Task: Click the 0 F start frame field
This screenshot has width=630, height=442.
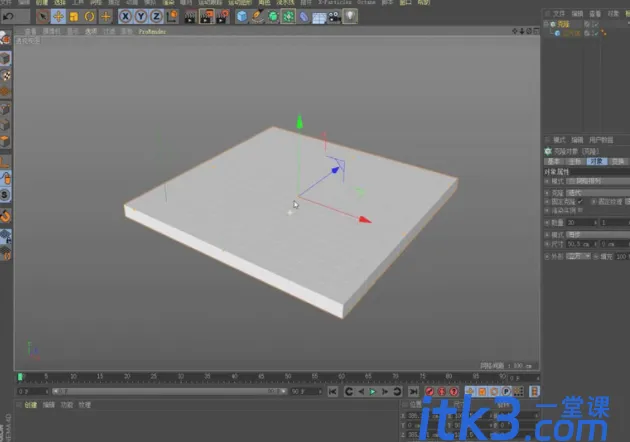Action: pyautogui.click(x=32, y=391)
